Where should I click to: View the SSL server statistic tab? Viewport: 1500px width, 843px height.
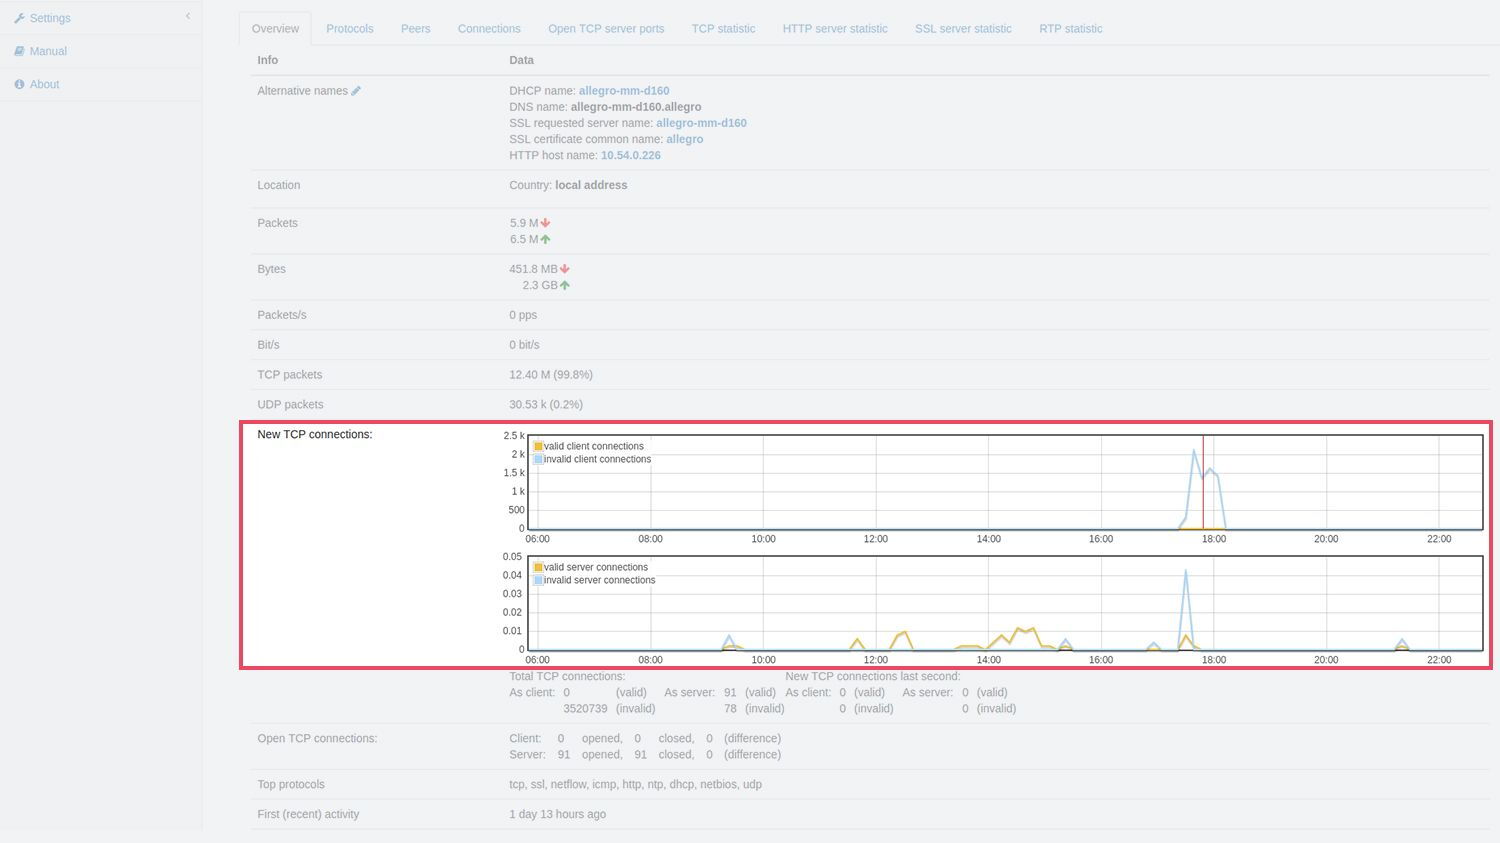coord(963,29)
